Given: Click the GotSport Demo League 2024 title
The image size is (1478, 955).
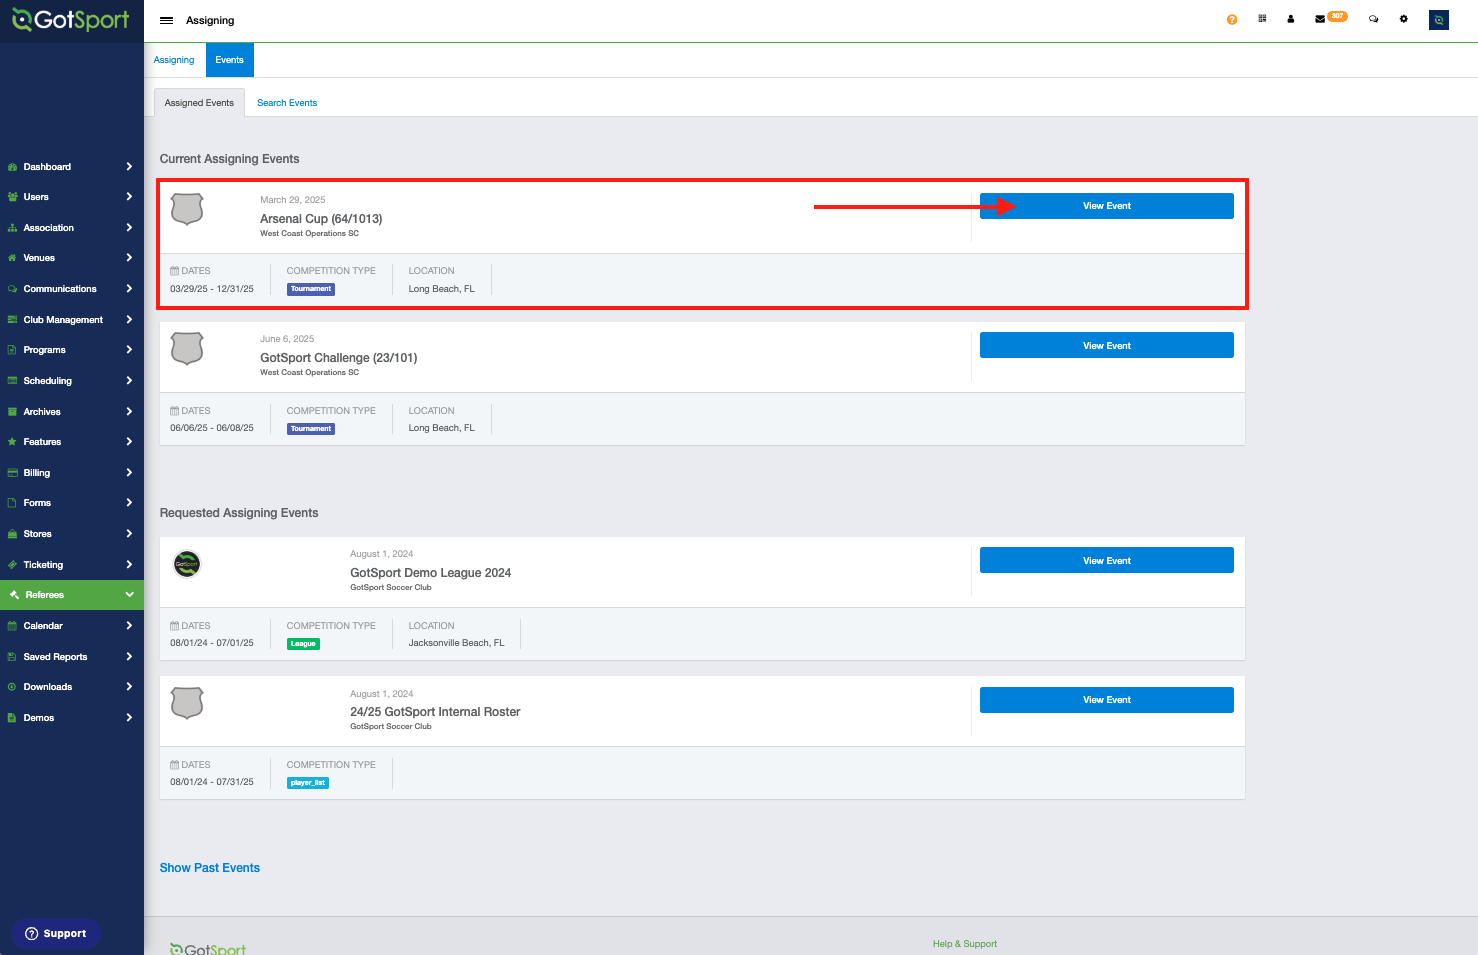Looking at the screenshot, I should click(431, 573).
